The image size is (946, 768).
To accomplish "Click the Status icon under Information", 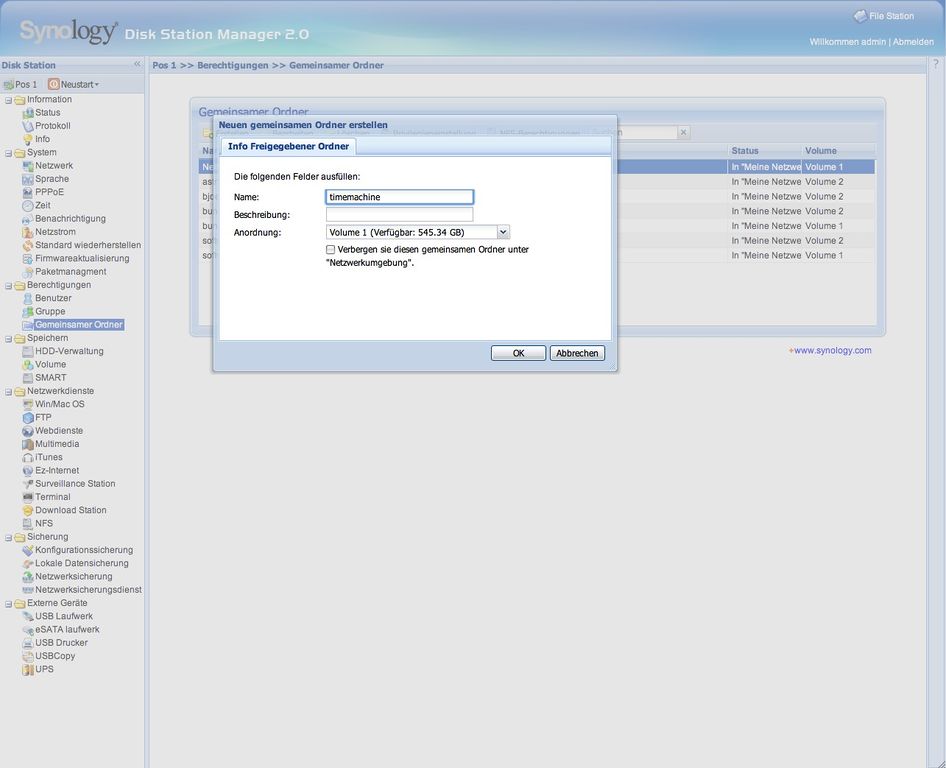I will (28, 113).
